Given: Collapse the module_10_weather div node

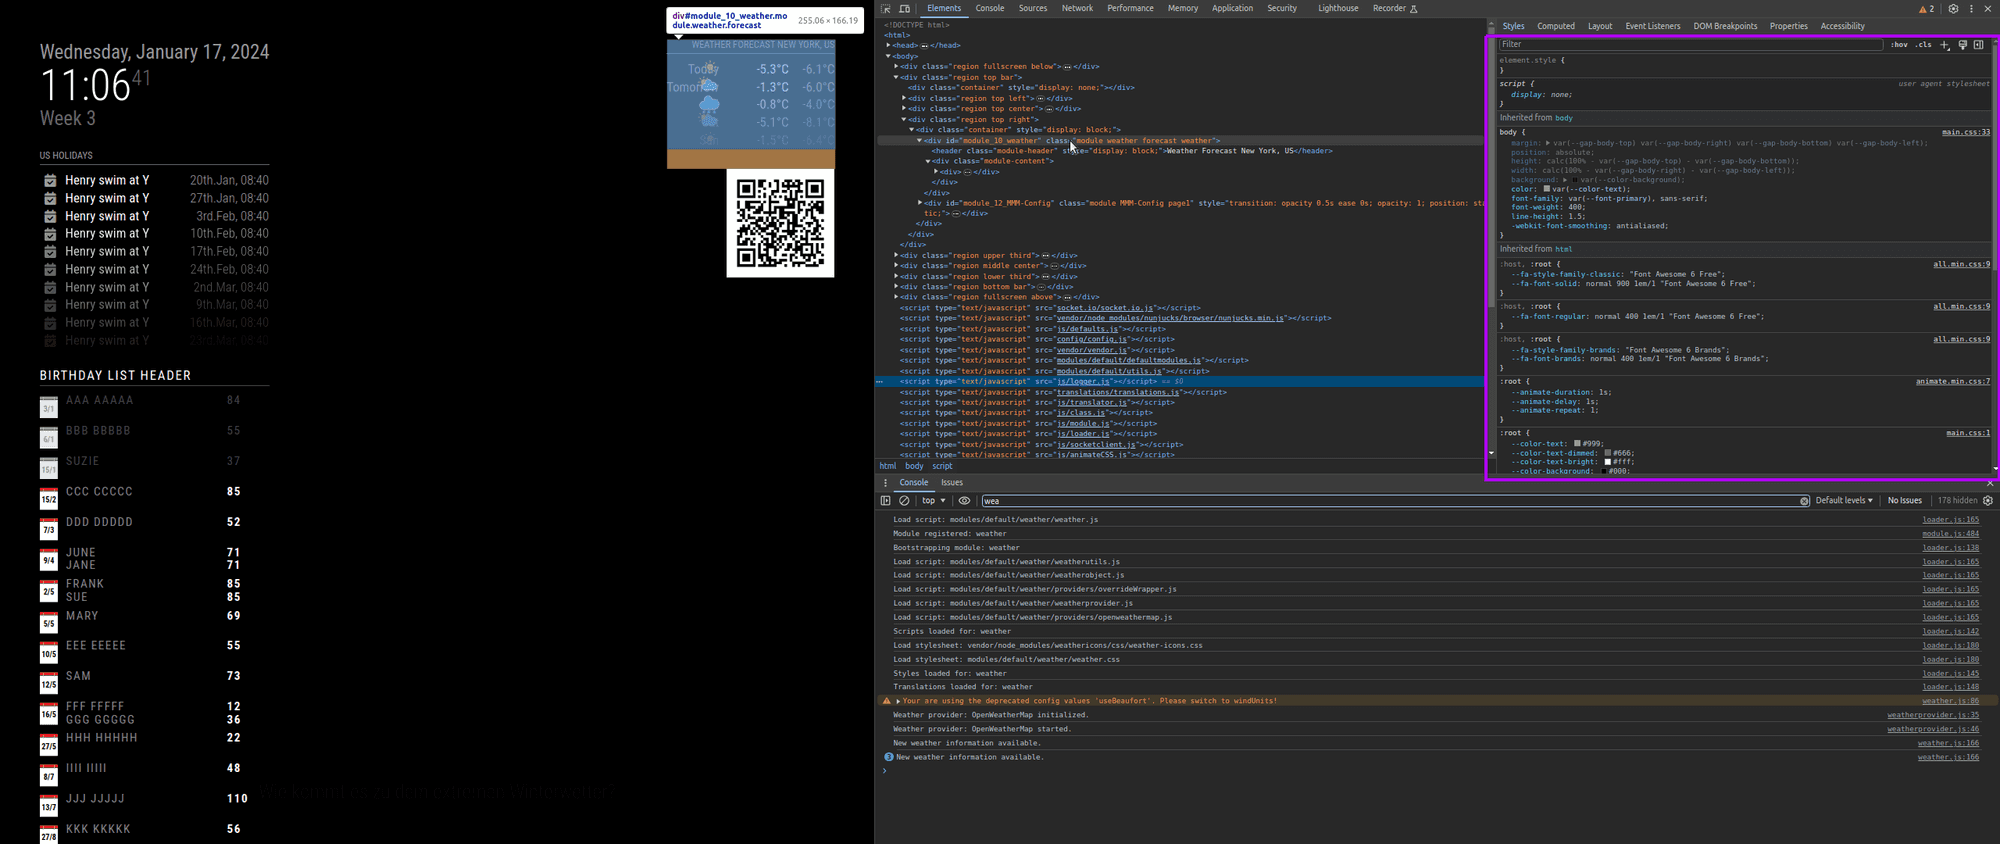Looking at the screenshot, I should pos(920,140).
